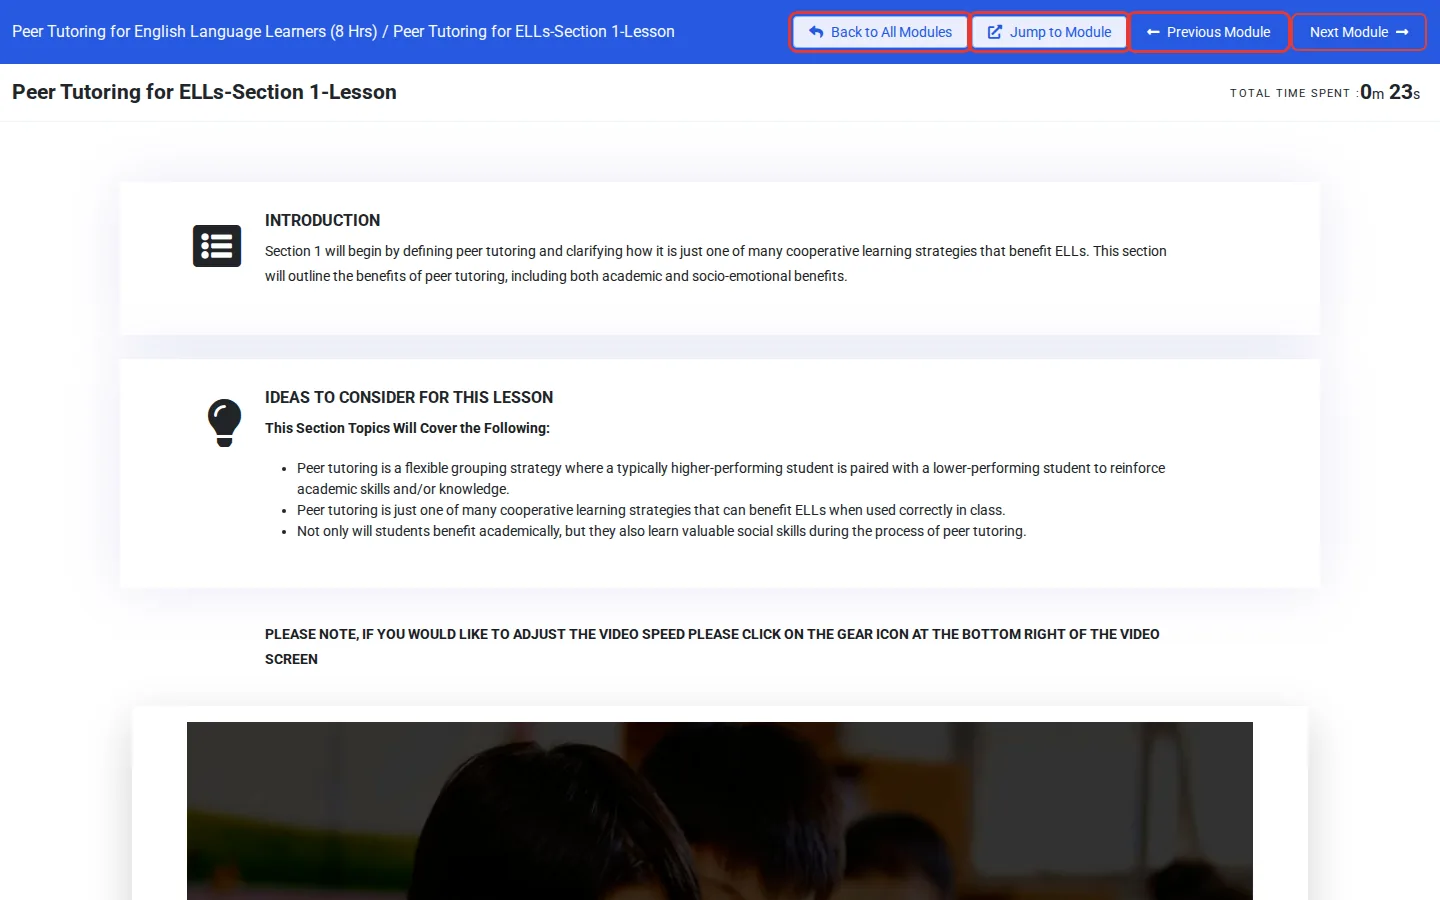The width and height of the screenshot is (1440, 900).
Task: Click the Back to All Modules button
Action: click(880, 32)
